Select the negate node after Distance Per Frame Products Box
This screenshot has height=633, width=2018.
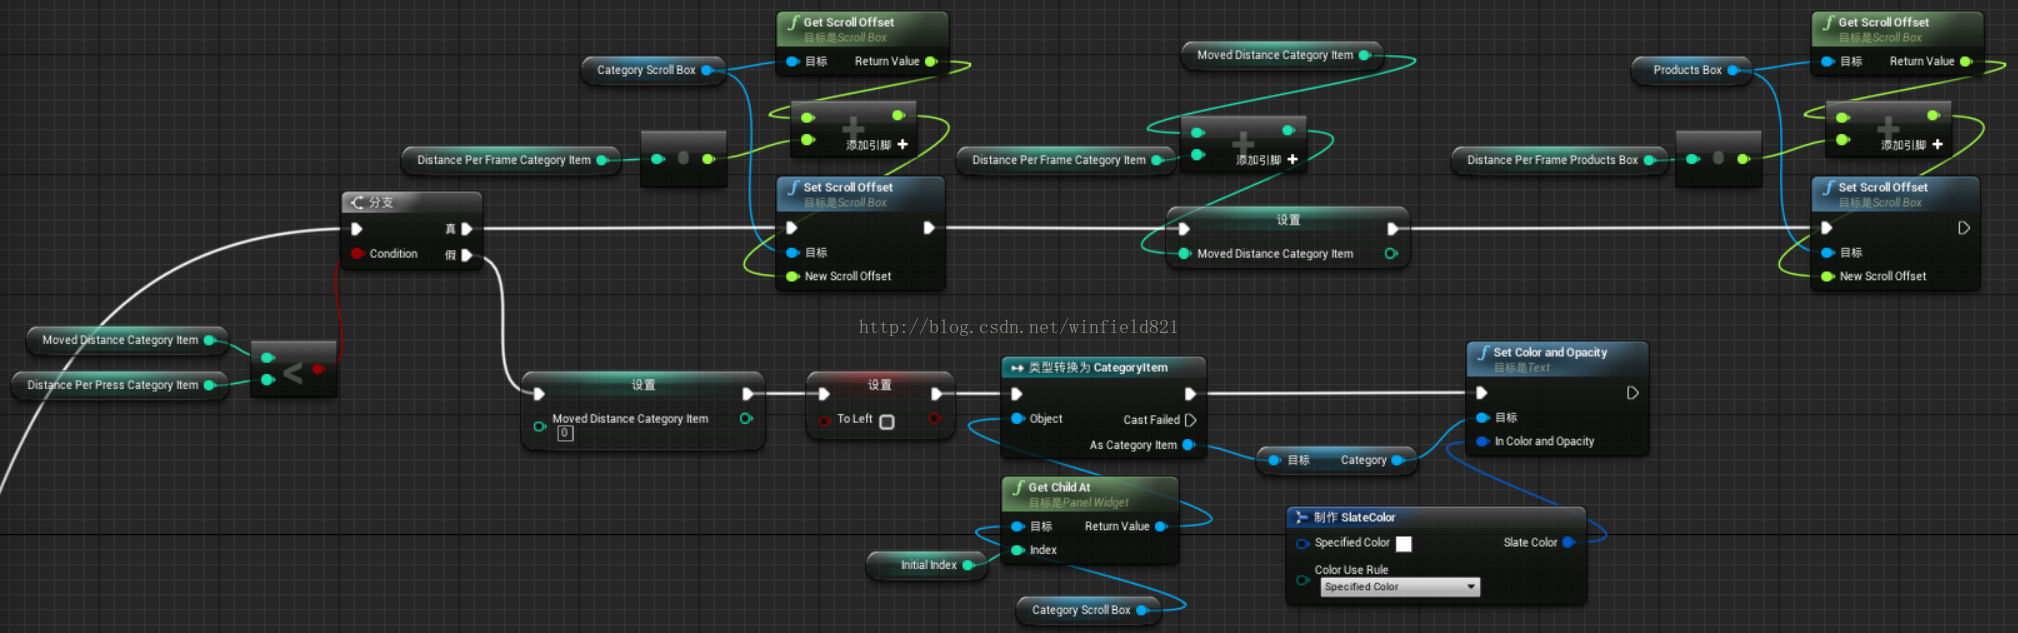[x=1718, y=159]
